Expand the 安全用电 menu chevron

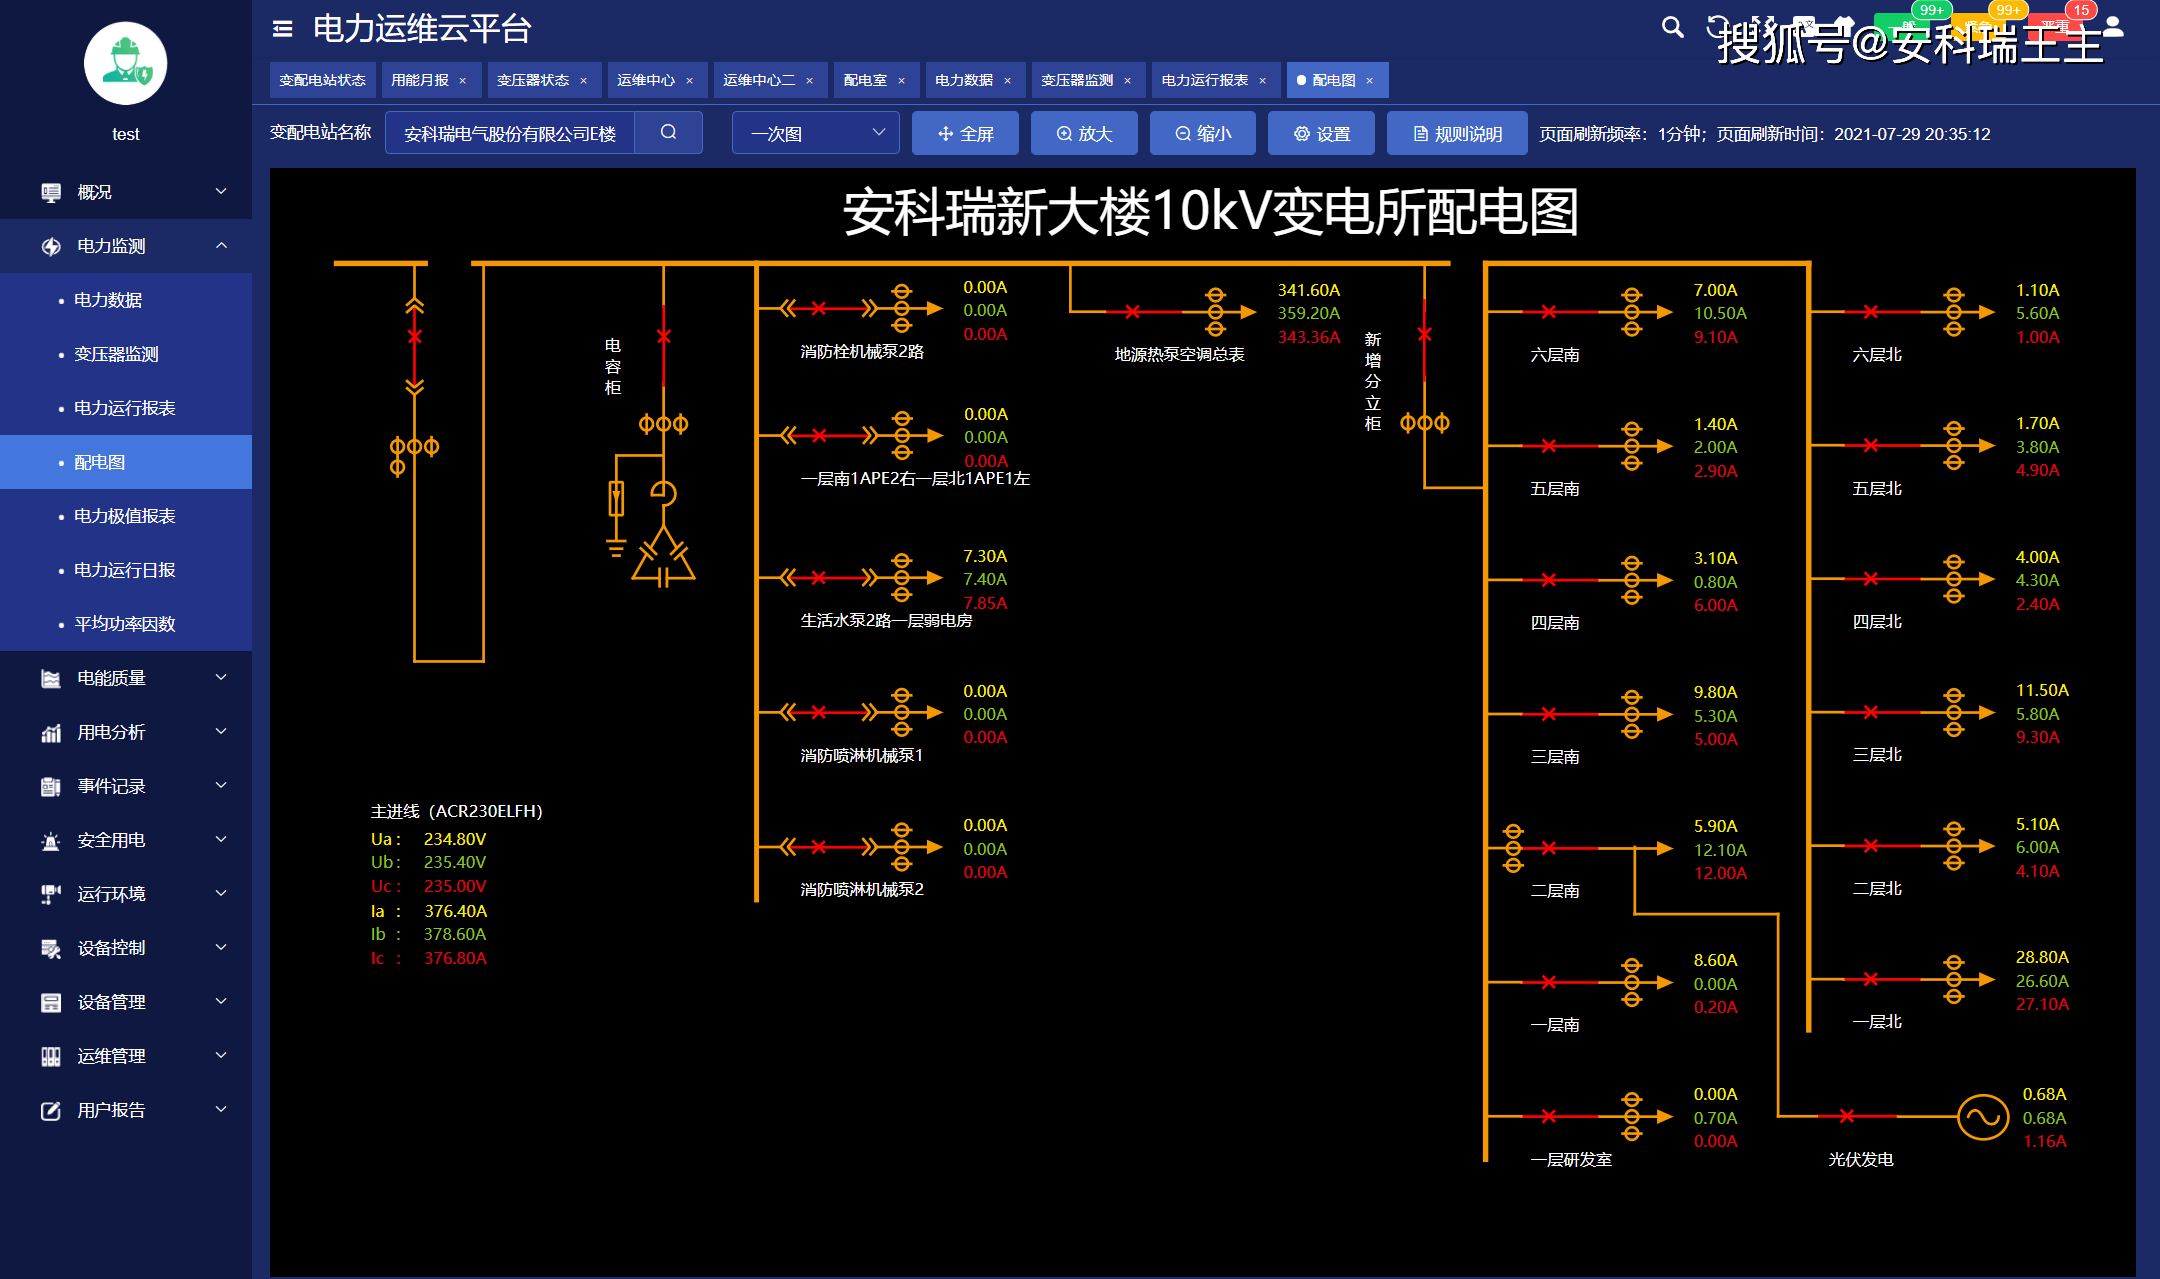pos(221,839)
